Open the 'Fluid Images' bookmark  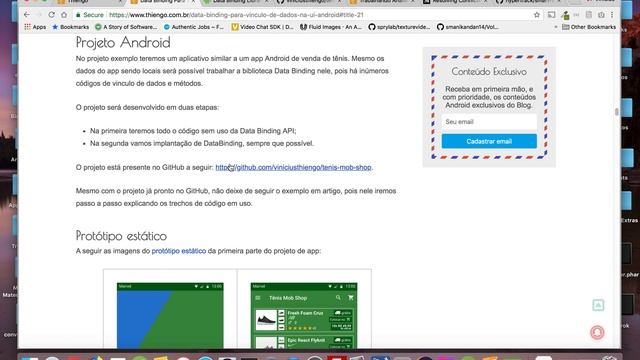[331, 27]
